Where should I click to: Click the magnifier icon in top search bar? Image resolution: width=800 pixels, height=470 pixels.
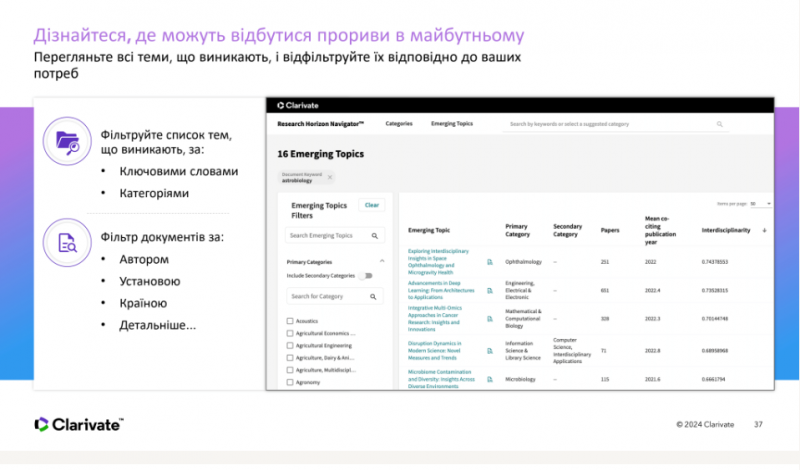pos(719,124)
